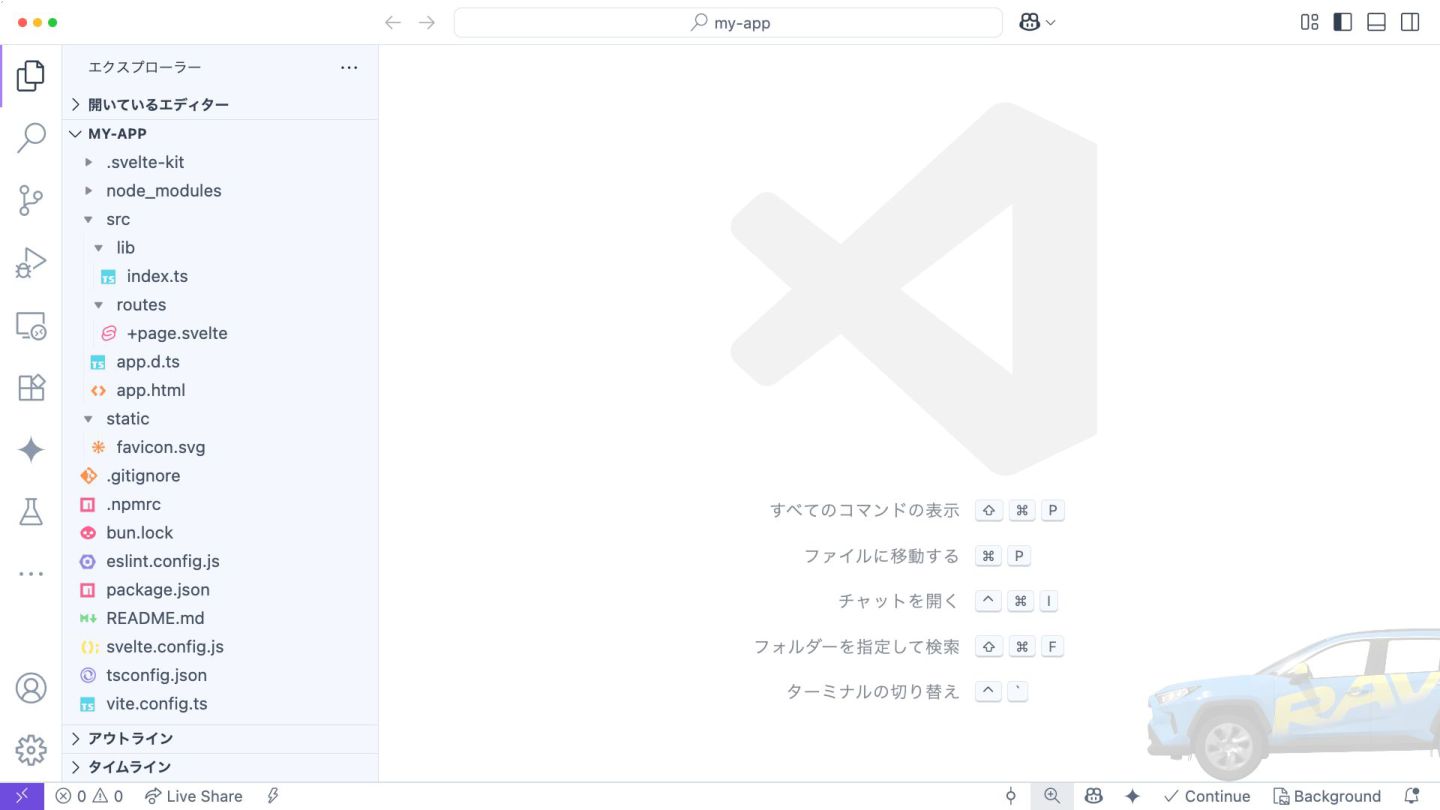1440x810 pixels.
Task: Show errors and warnings count
Action: (89, 796)
